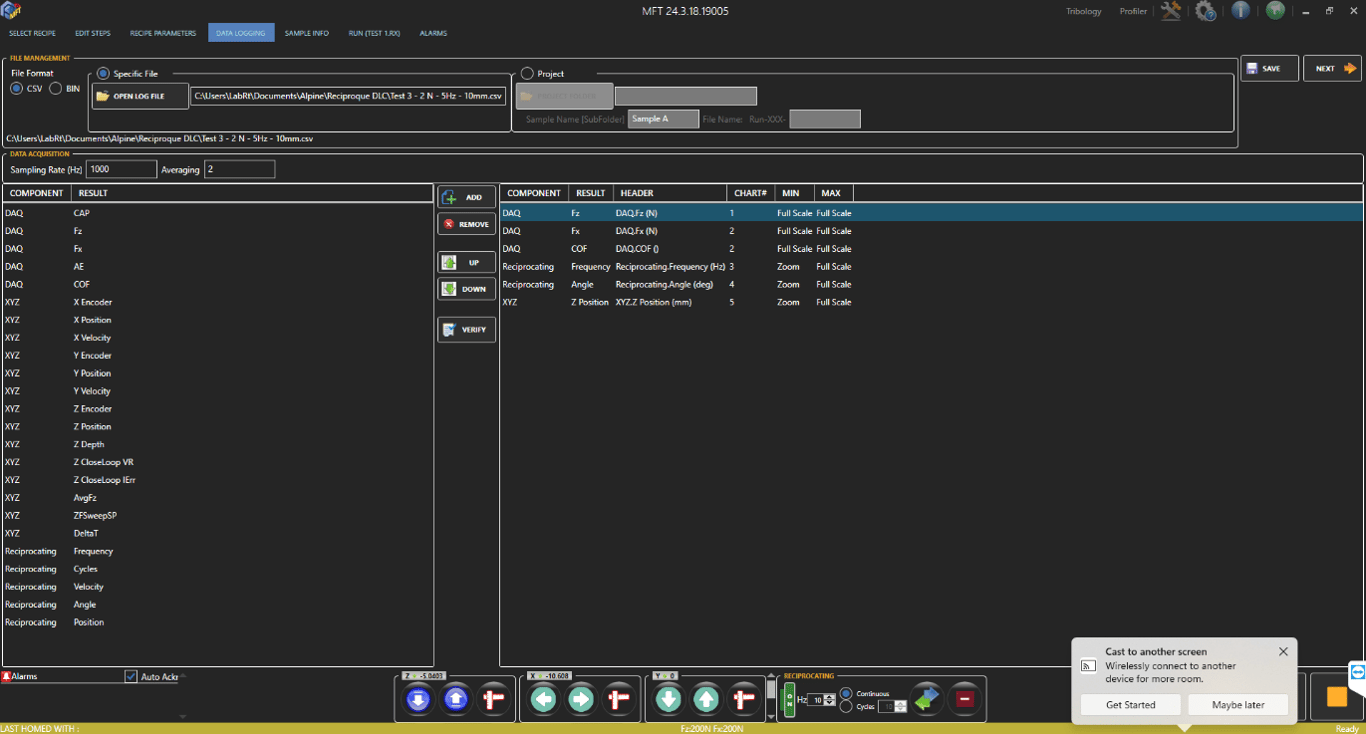1366x734 pixels.
Task: Open the wrench-and-hammer tools icon
Action: click(x=1170, y=11)
